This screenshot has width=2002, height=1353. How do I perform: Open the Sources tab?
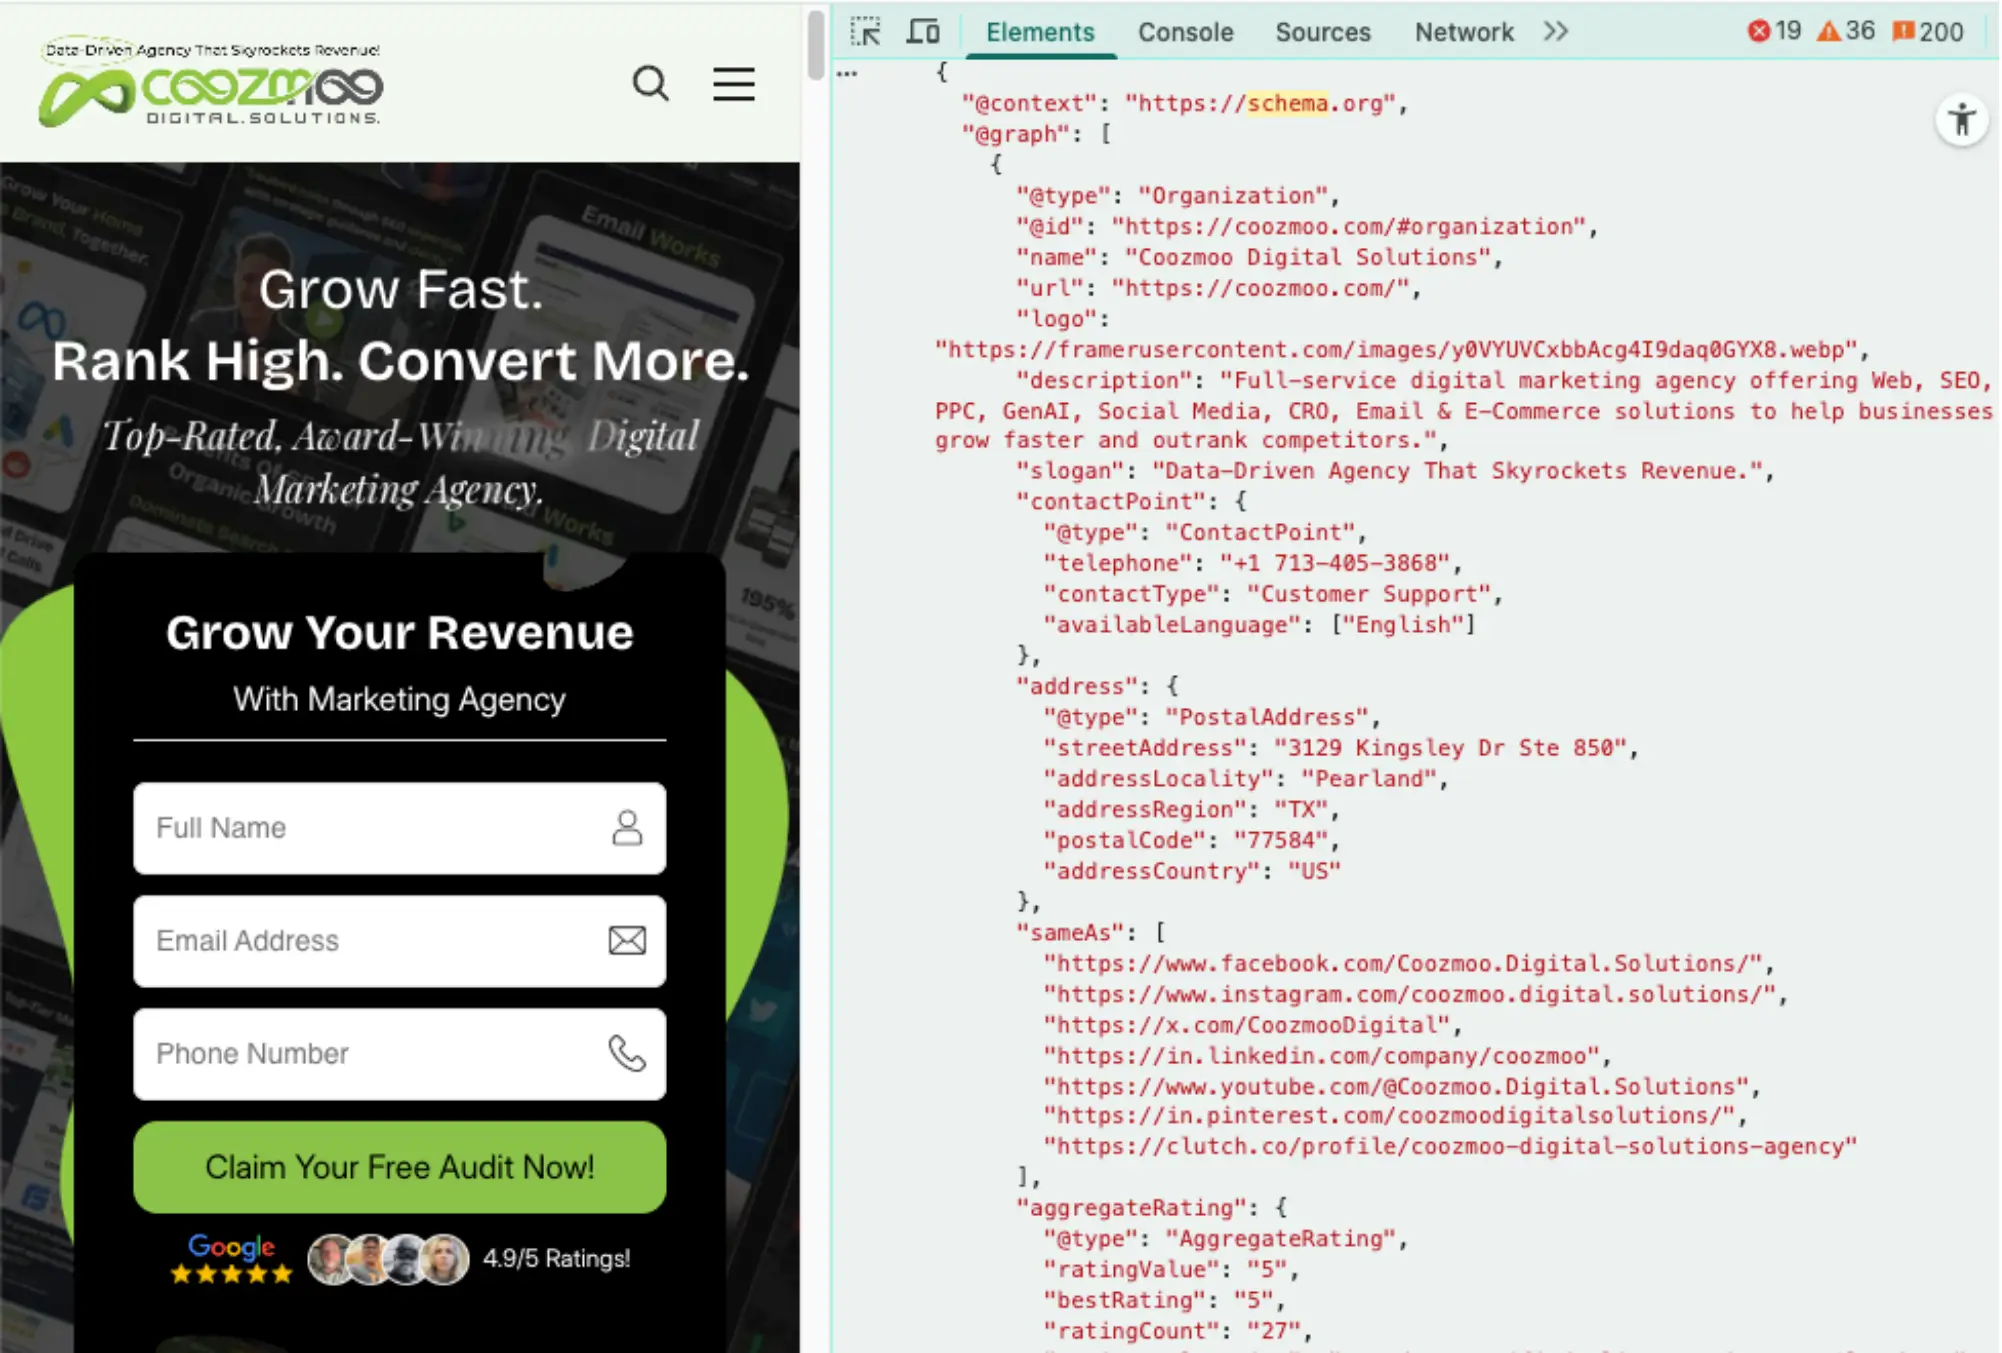click(1322, 32)
